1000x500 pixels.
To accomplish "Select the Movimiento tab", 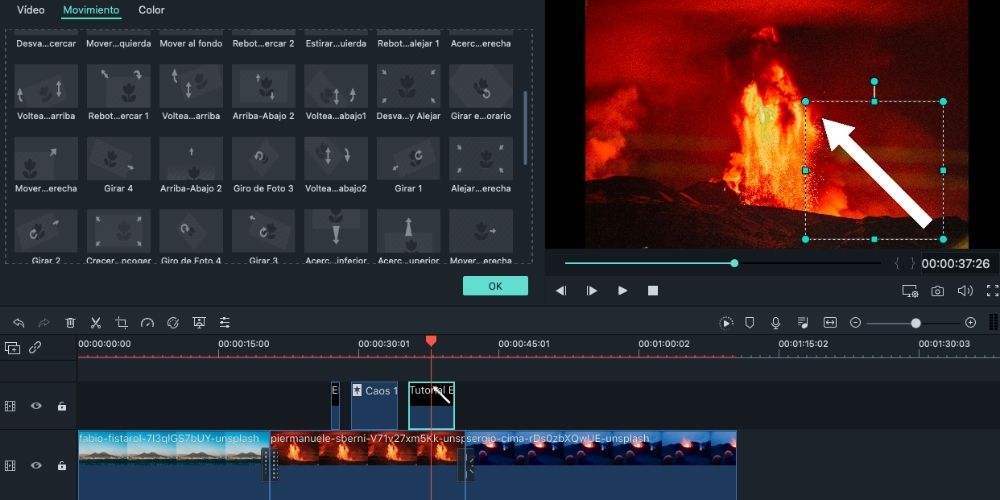I will coord(91,10).
